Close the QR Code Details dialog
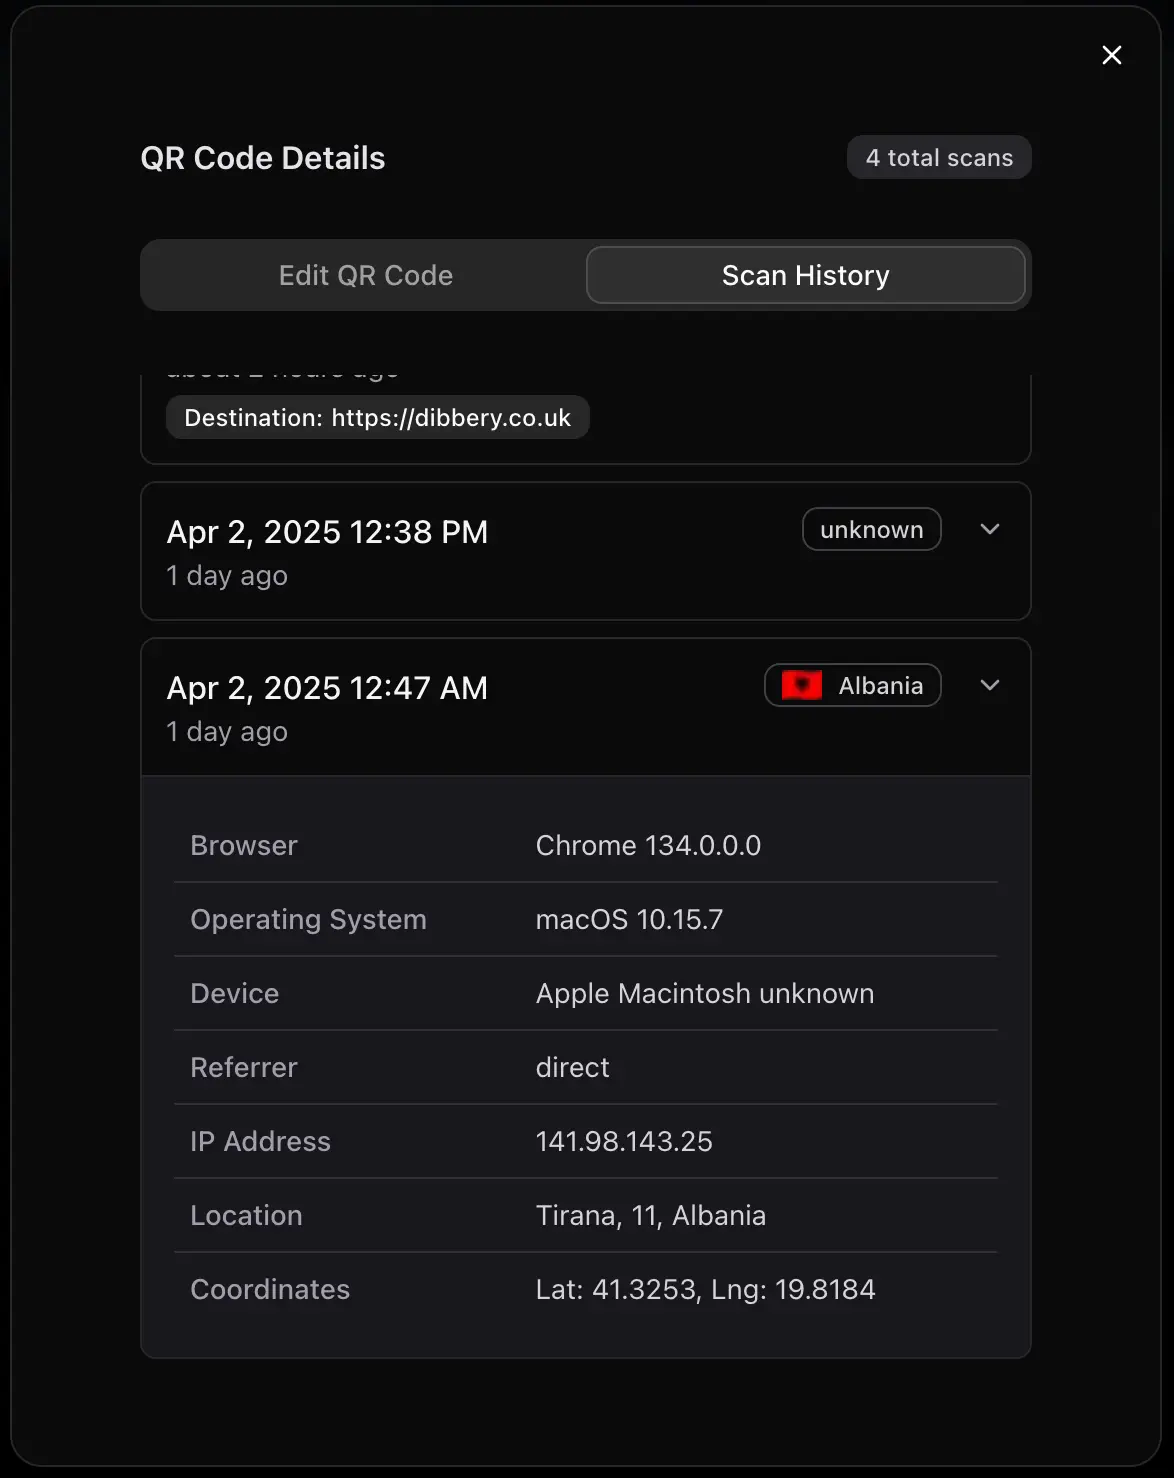The width and height of the screenshot is (1174, 1478). click(x=1111, y=55)
